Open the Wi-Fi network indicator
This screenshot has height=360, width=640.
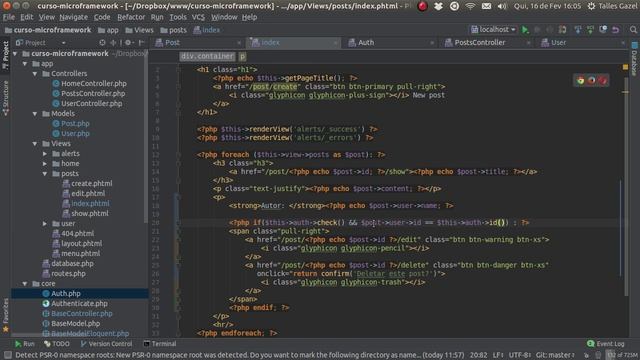click(x=470, y=6)
